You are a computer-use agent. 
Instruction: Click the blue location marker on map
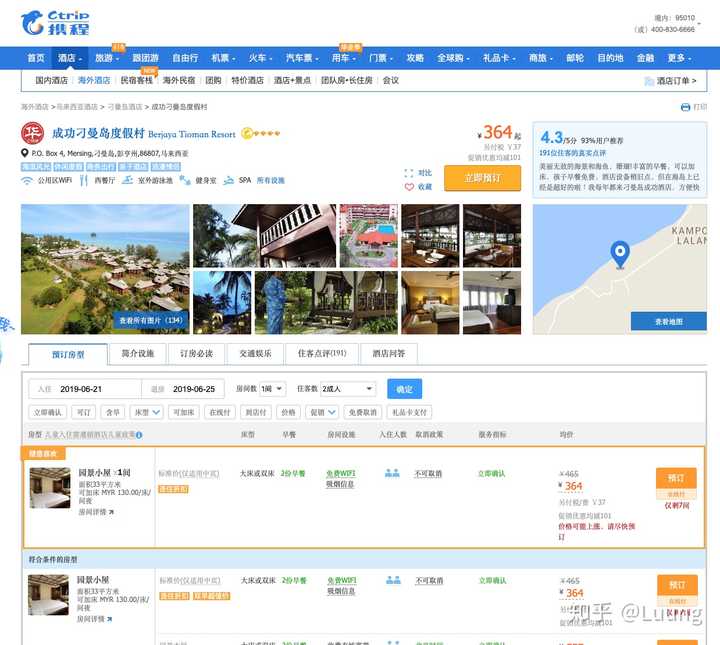(x=619, y=254)
